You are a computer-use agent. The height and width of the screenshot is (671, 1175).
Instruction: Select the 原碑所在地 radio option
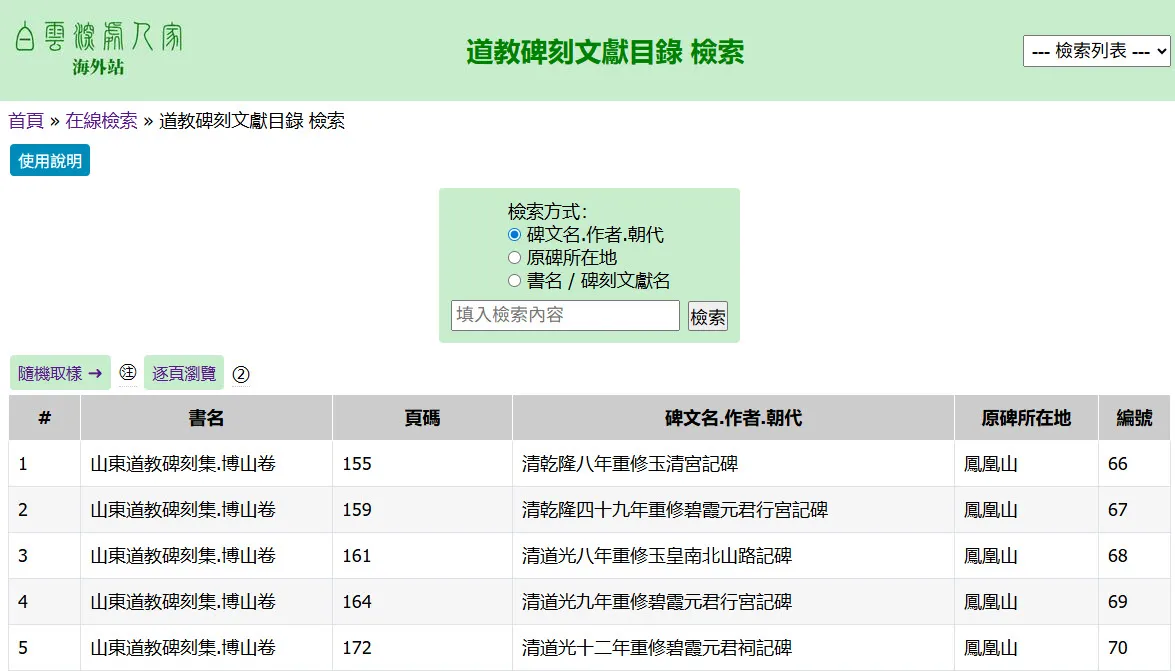(515, 258)
